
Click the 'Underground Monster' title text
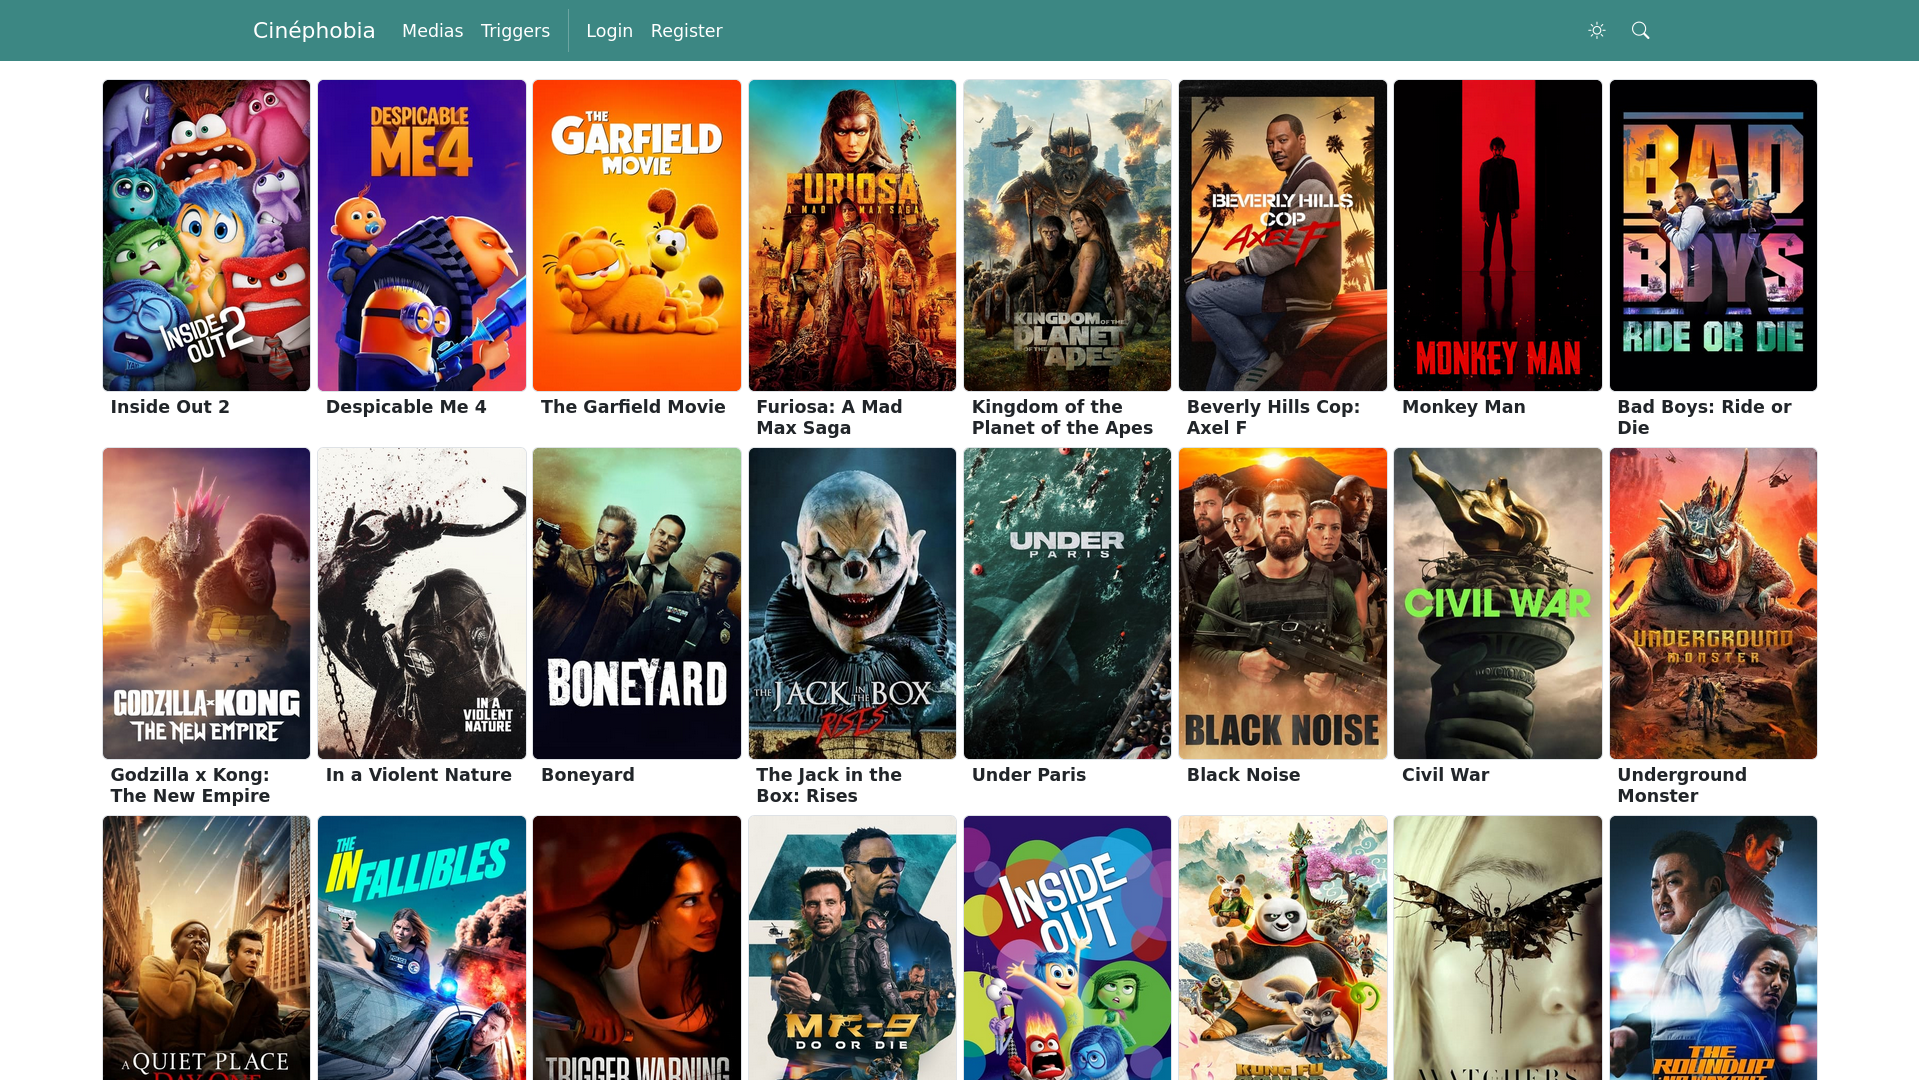pos(1682,785)
